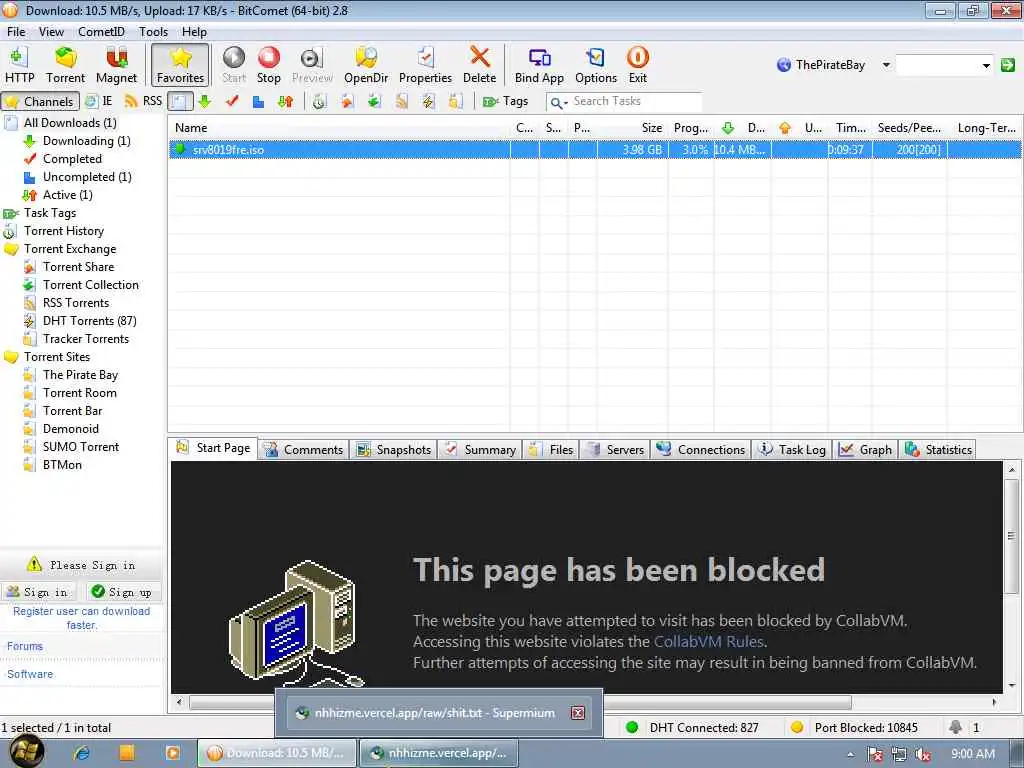Viewport: 1024px width, 768px height.
Task: Select the srv8019fre.iso task row
Action: 594,150
